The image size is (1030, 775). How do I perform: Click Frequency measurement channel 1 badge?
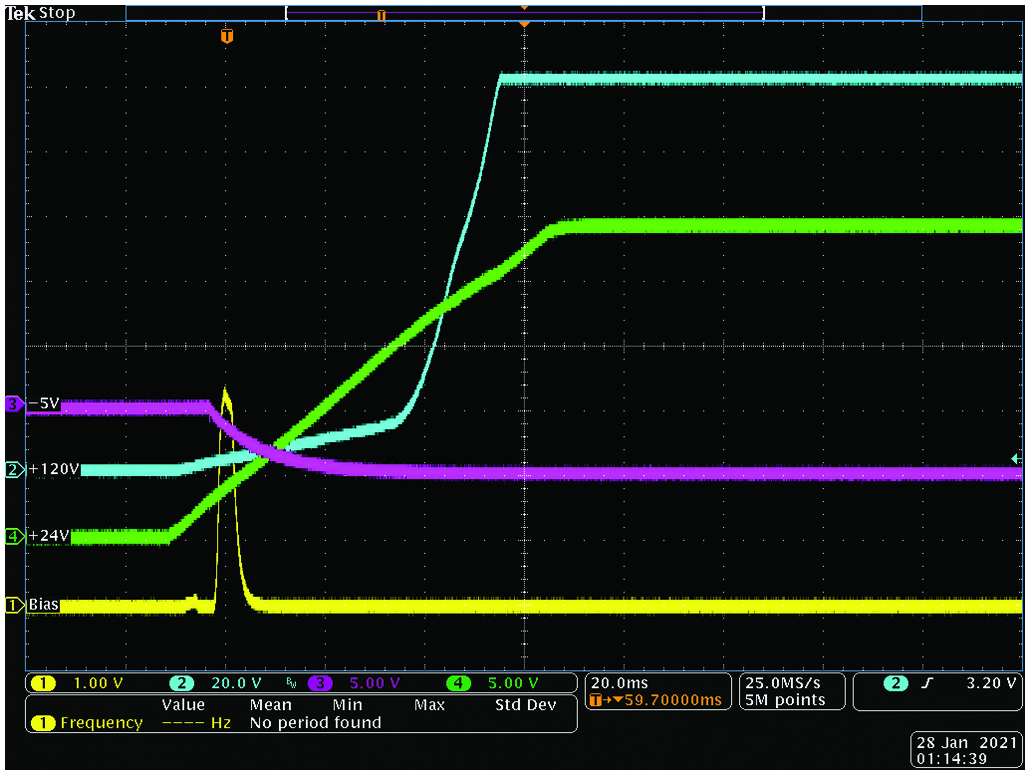[43, 723]
